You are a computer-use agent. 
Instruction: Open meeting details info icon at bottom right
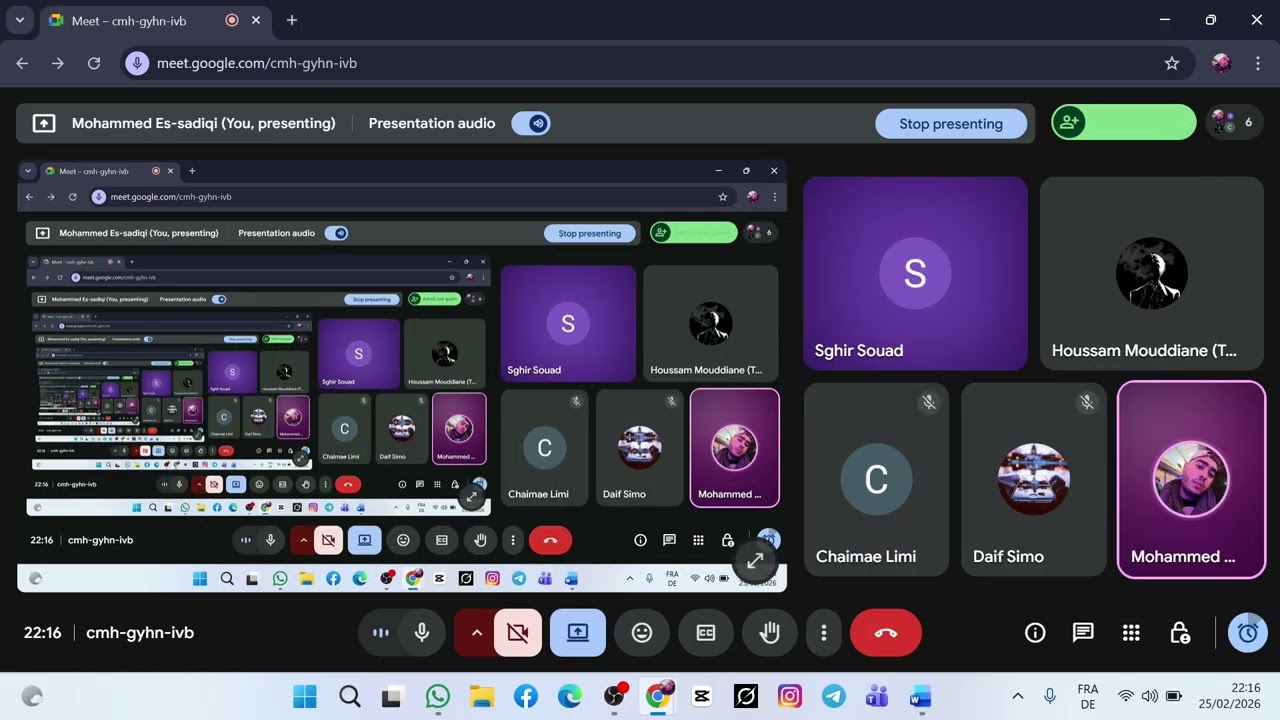(1035, 633)
